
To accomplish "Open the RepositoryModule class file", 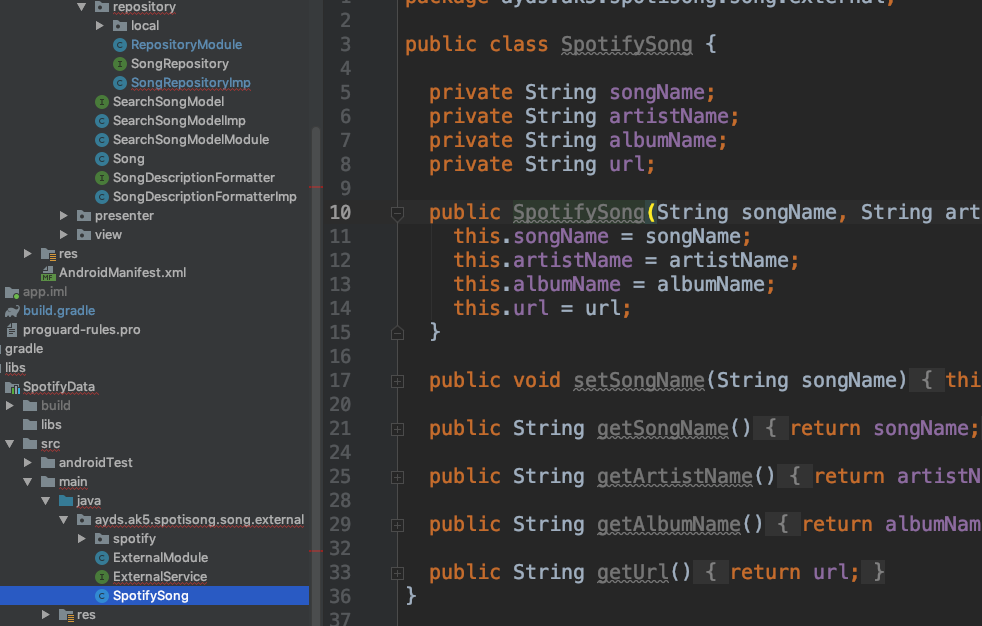I will click(186, 44).
